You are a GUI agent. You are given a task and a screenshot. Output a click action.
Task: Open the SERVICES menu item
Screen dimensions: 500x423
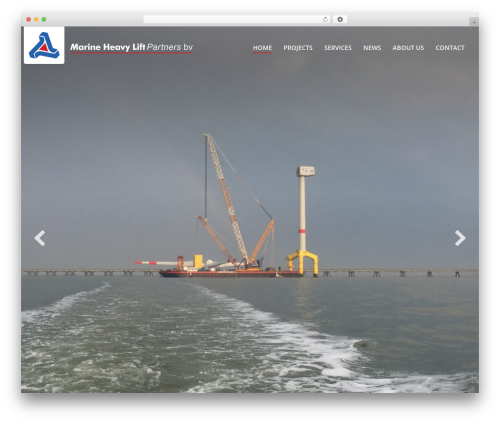338,48
